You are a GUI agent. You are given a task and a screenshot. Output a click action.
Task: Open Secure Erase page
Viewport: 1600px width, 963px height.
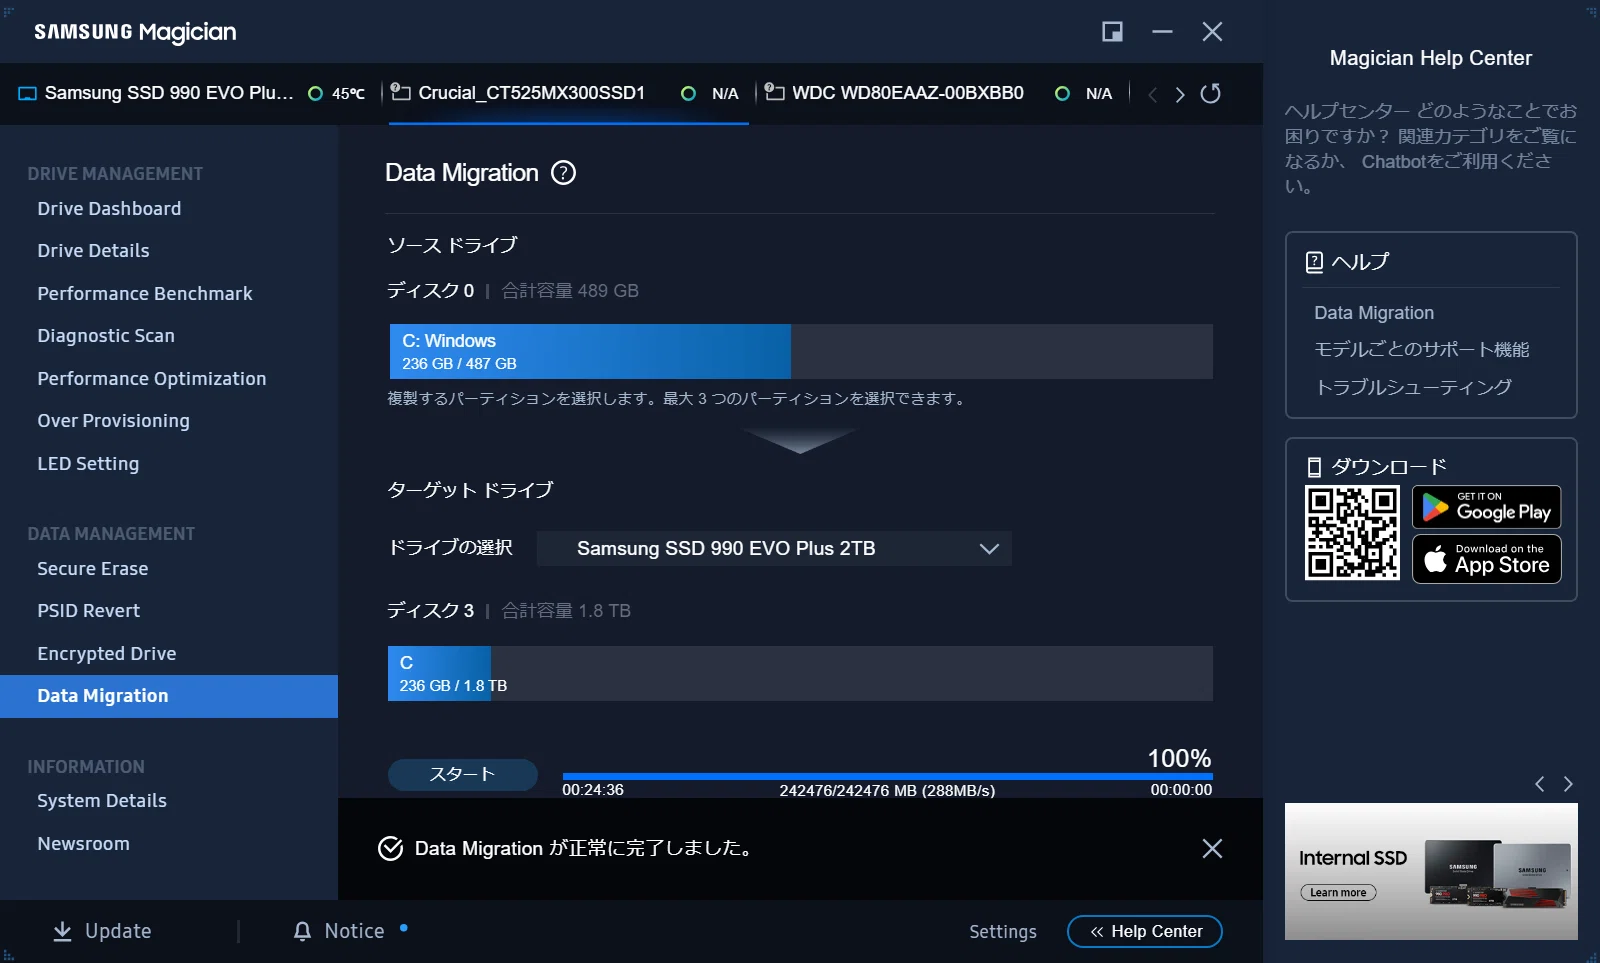coord(92,569)
